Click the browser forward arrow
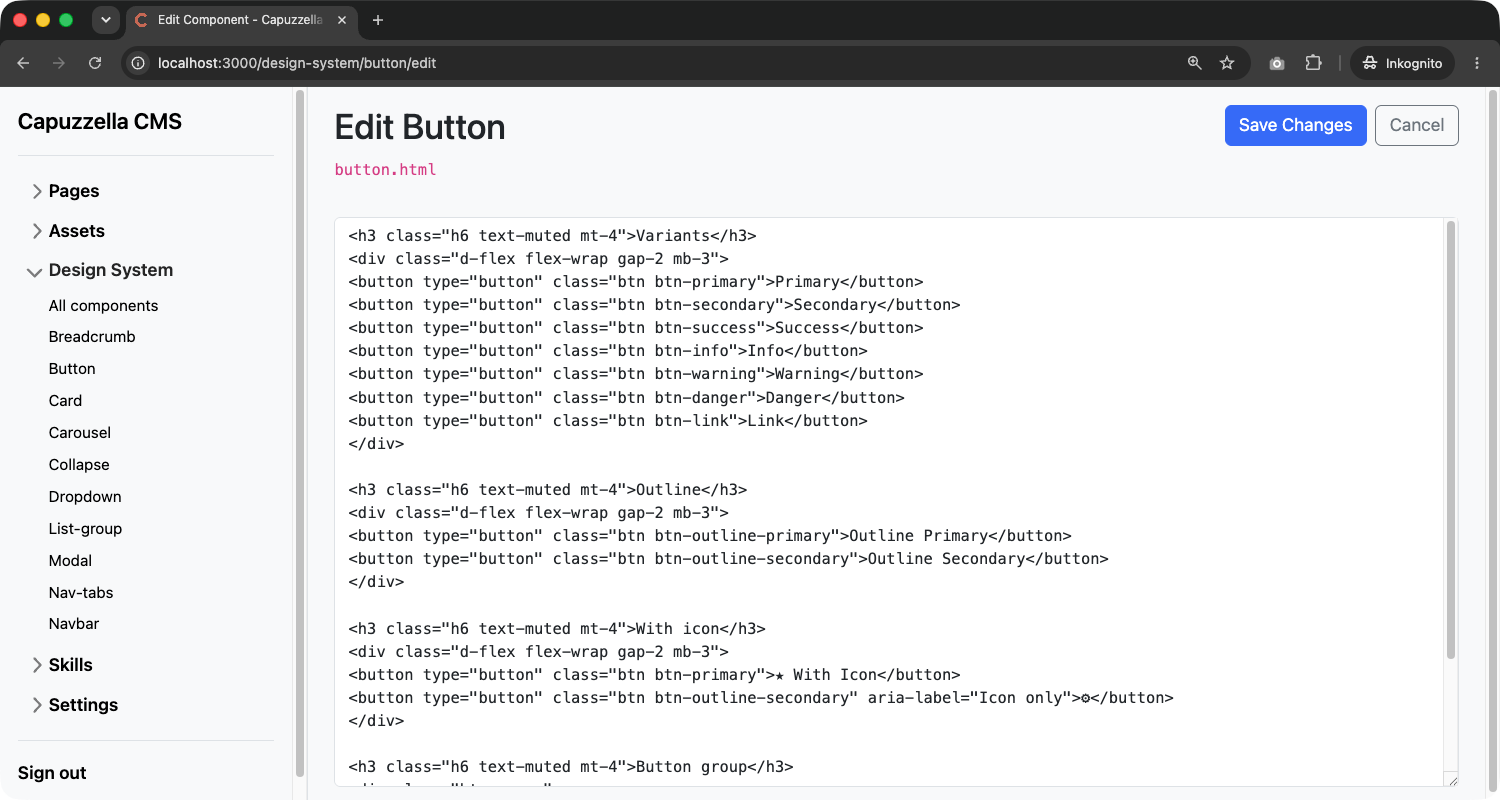Viewport: 1500px width, 800px height. [x=59, y=63]
